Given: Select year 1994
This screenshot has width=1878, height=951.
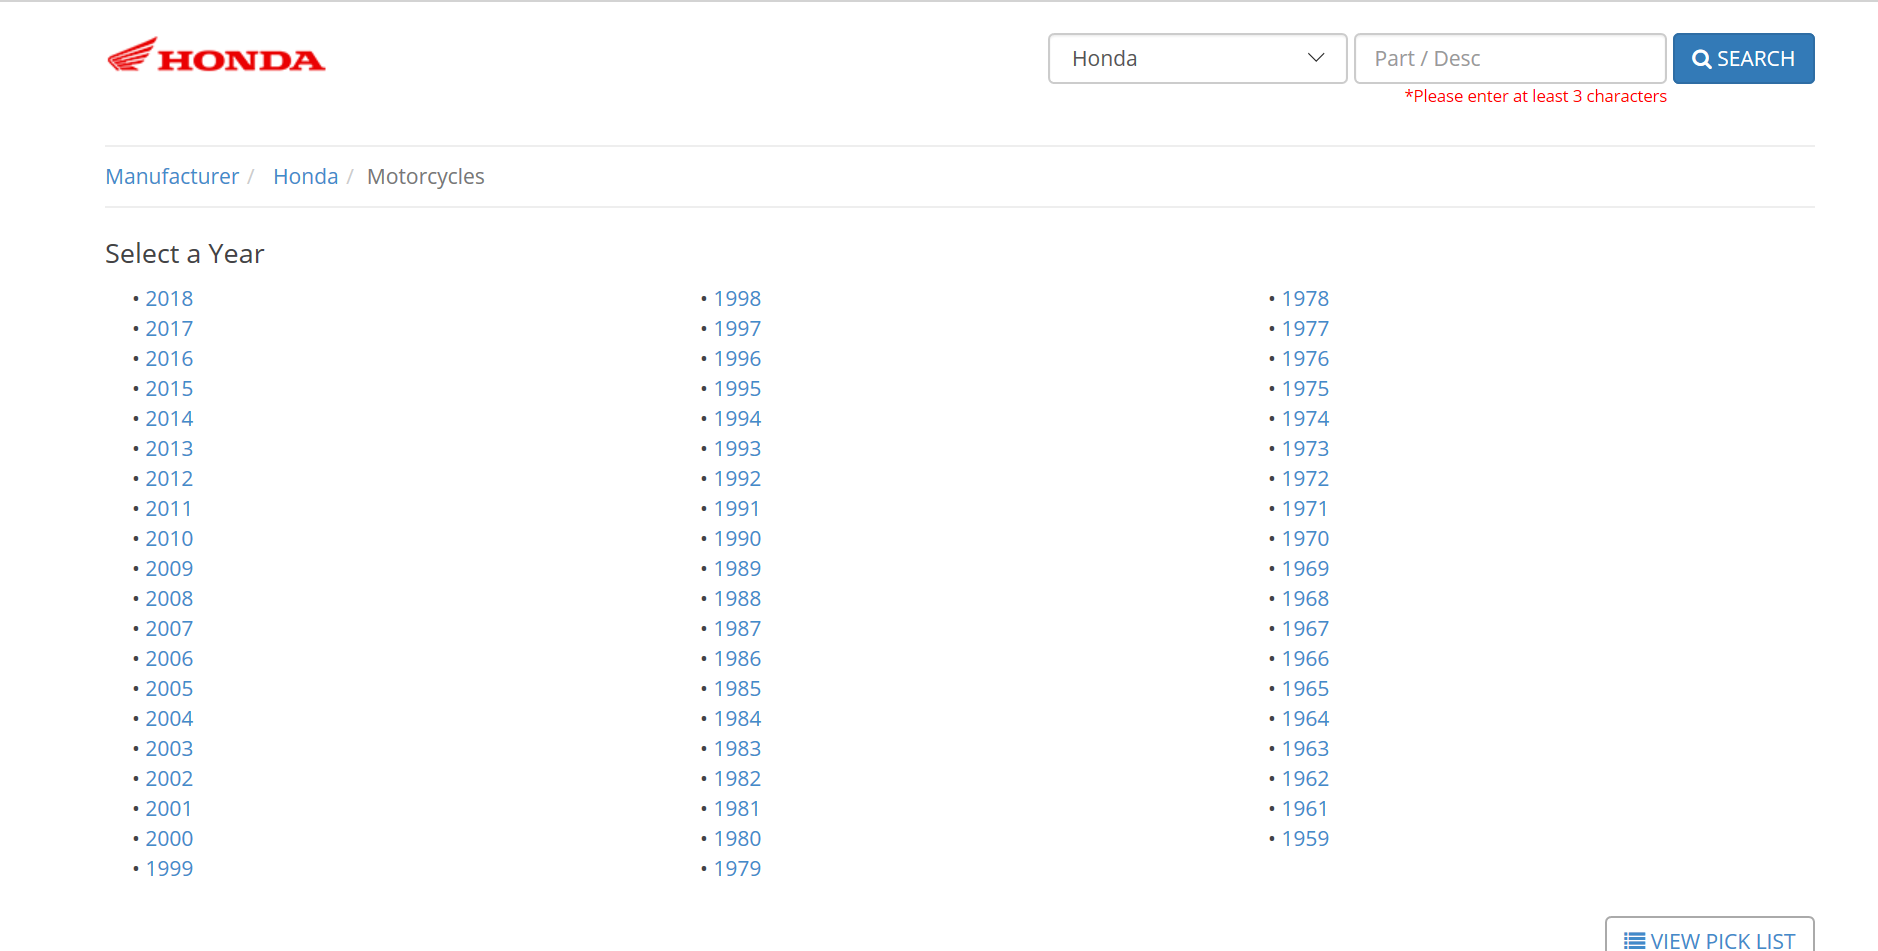Looking at the screenshot, I should coord(737,419).
